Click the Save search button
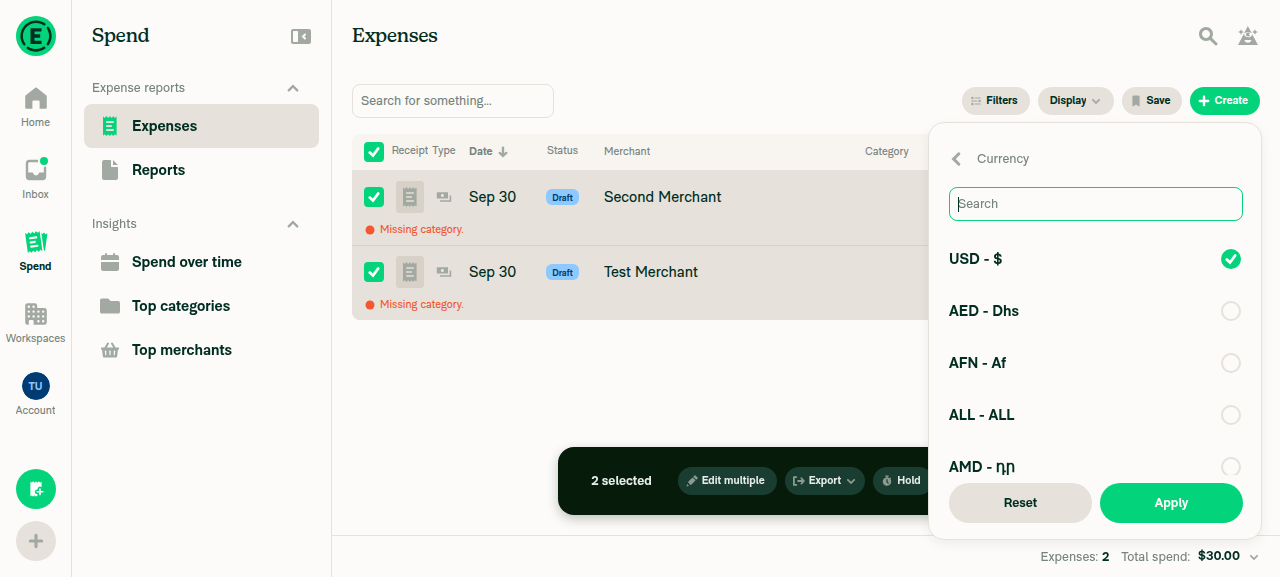Viewport: 1280px width, 577px height. [x=1152, y=101]
